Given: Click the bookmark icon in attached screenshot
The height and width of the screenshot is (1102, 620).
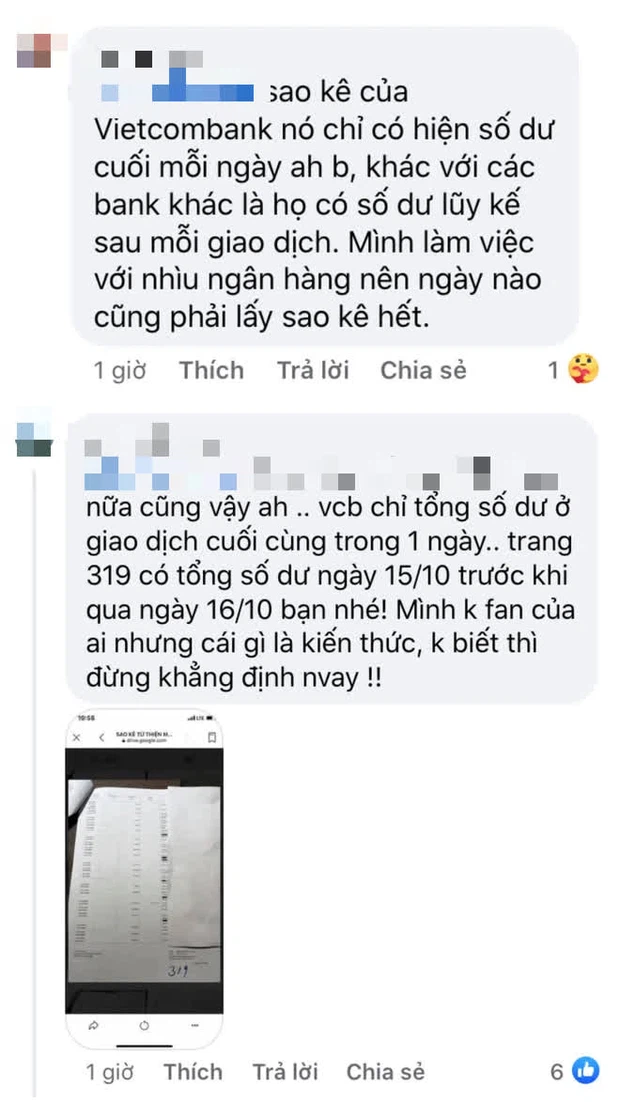Looking at the screenshot, I should 211,738.
